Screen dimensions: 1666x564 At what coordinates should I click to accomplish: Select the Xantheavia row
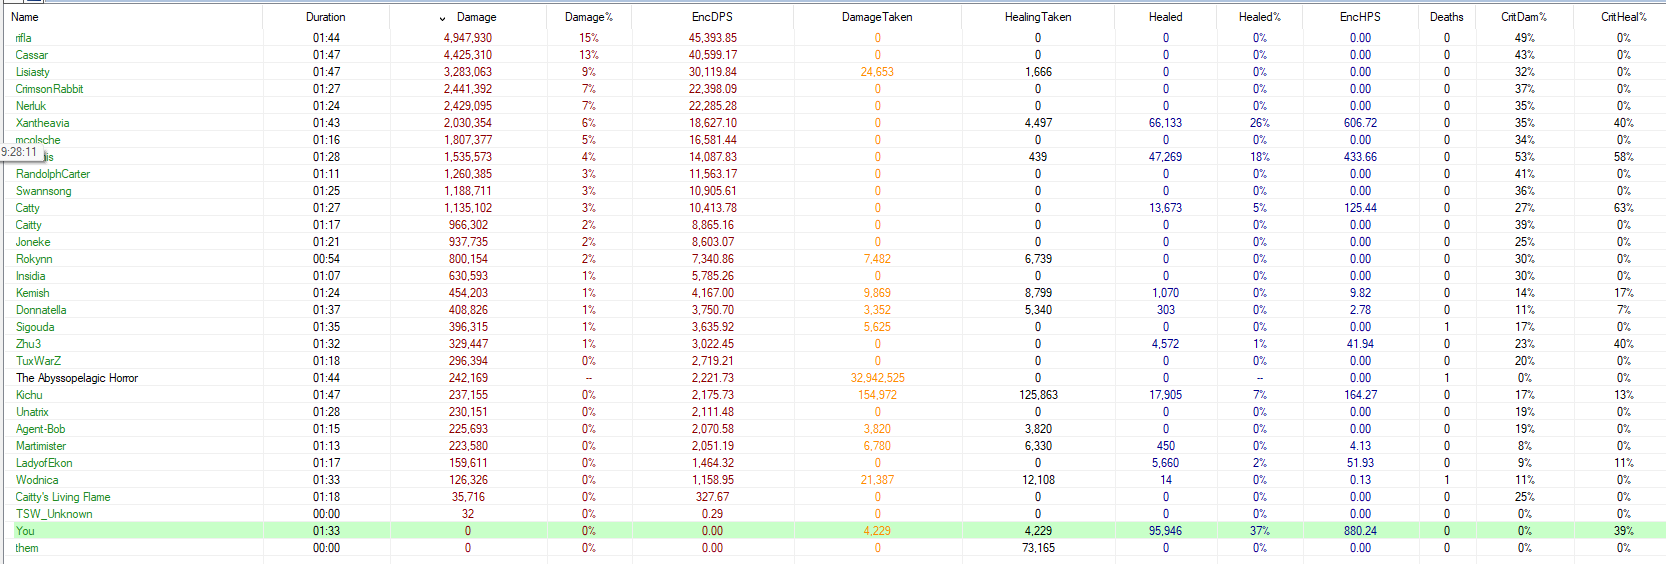[42, 123]
